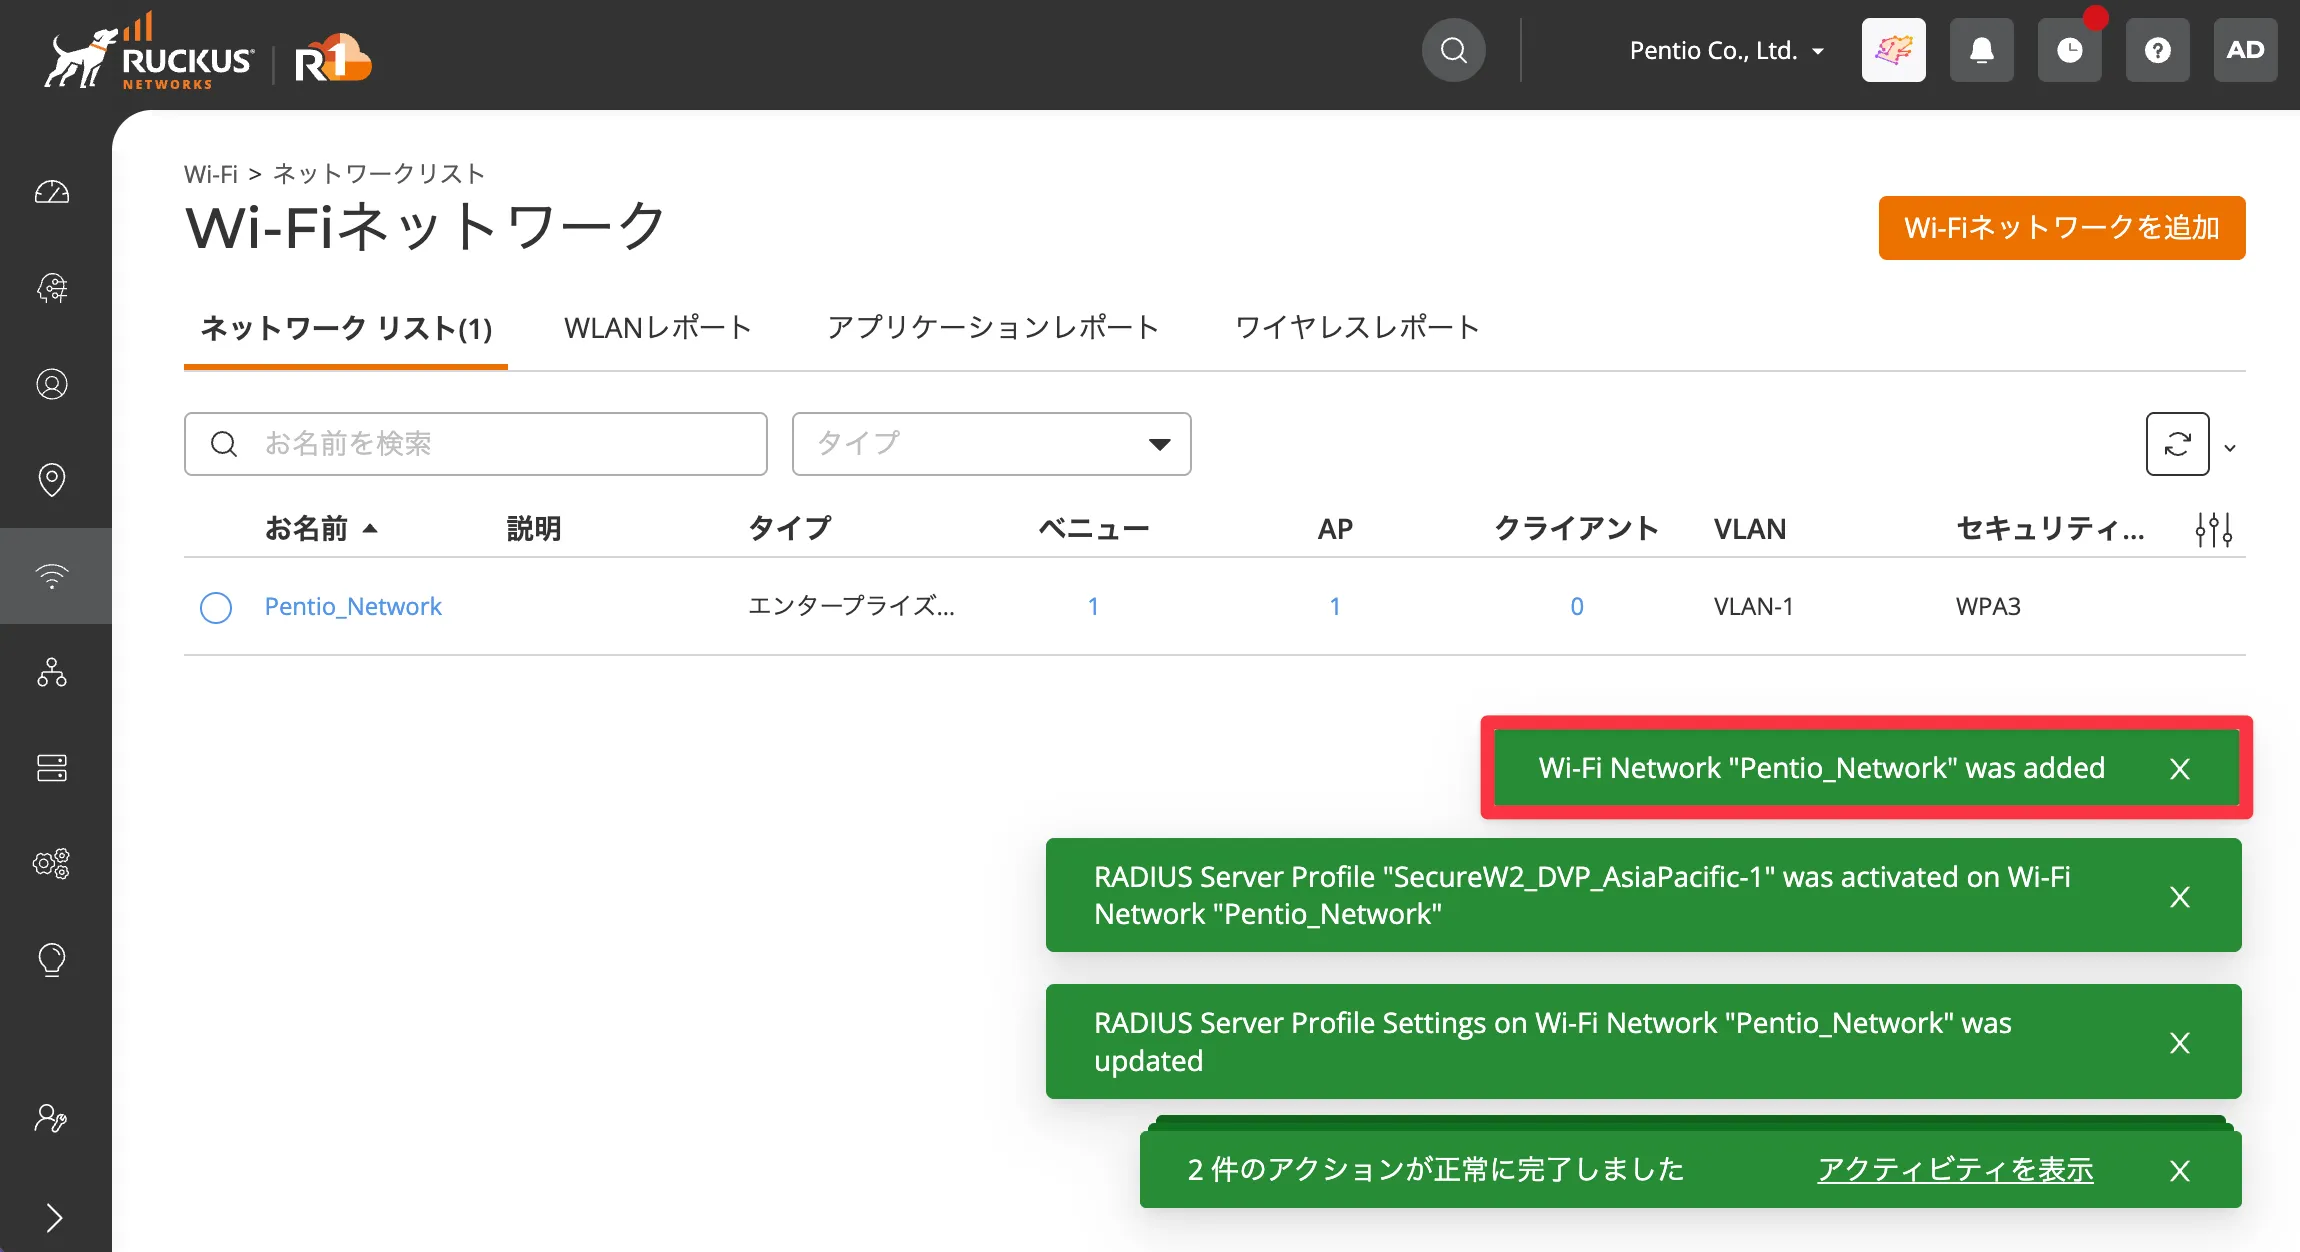The image size is (2300, 1252).
Task: Click the AP column header
Action: pos(1335,528)
